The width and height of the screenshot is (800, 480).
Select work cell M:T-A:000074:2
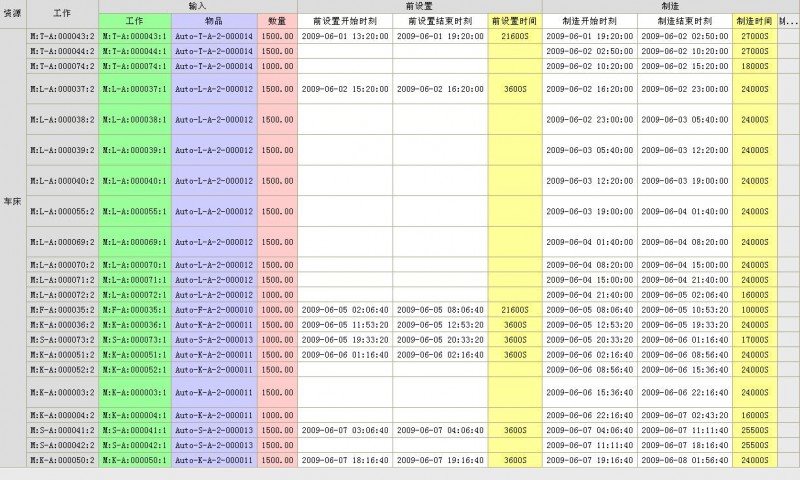pos(62,66)
